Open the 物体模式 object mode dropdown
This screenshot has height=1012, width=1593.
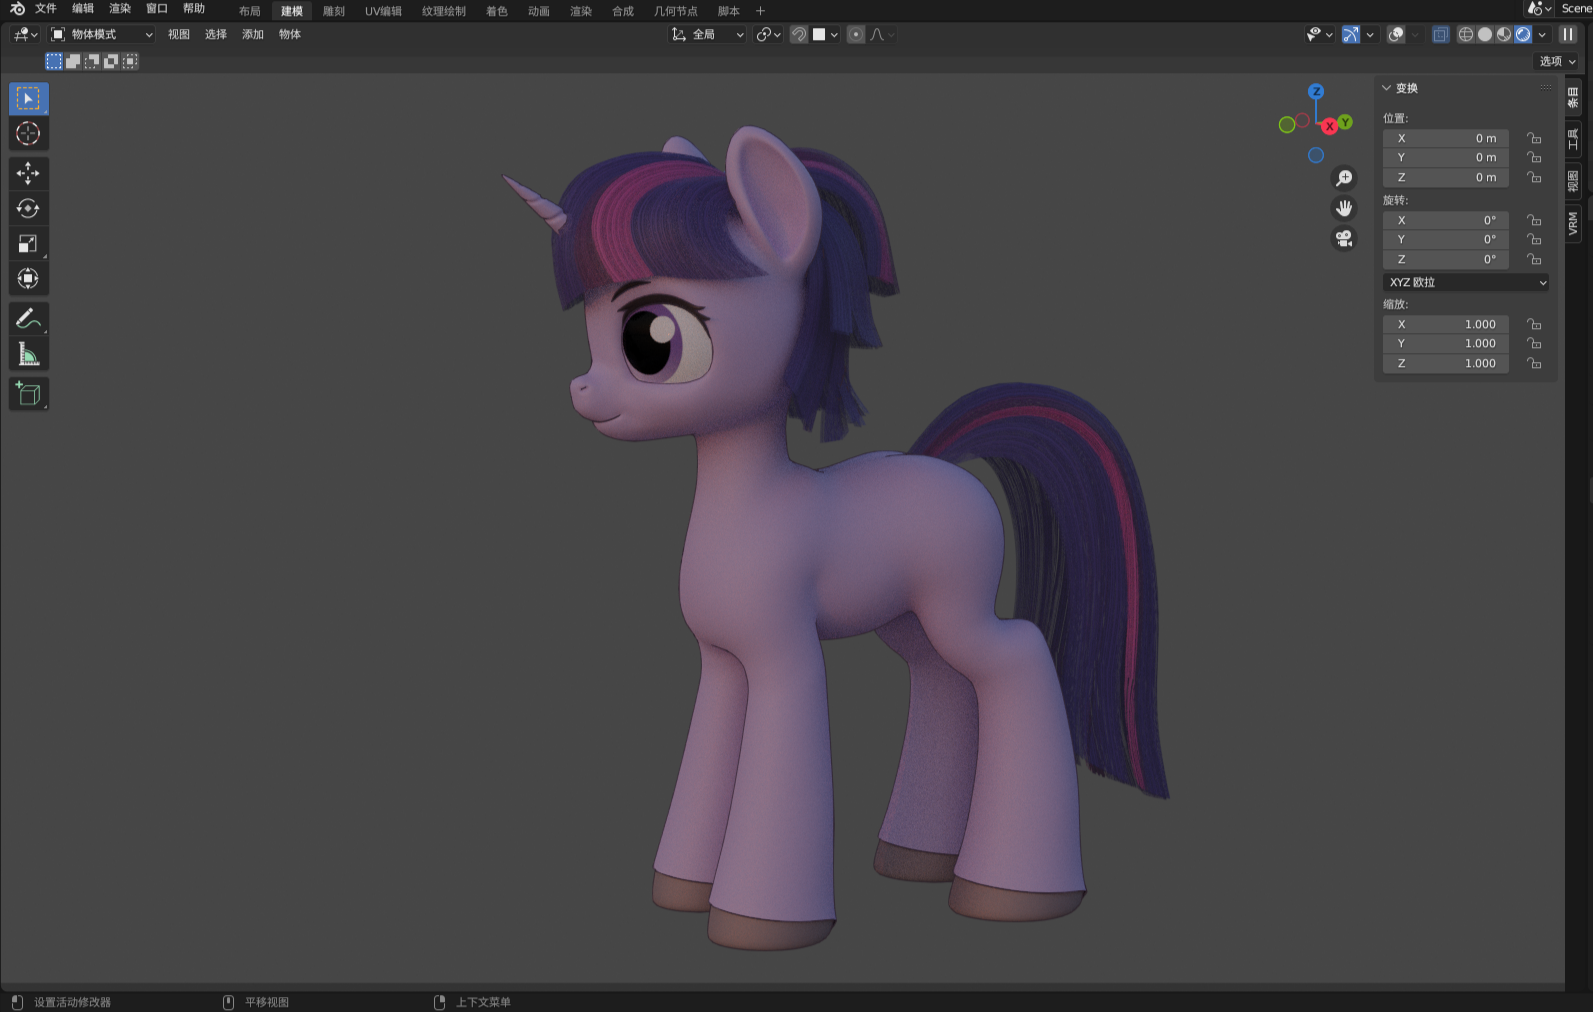pyautogui.click(x=102, y=34)
